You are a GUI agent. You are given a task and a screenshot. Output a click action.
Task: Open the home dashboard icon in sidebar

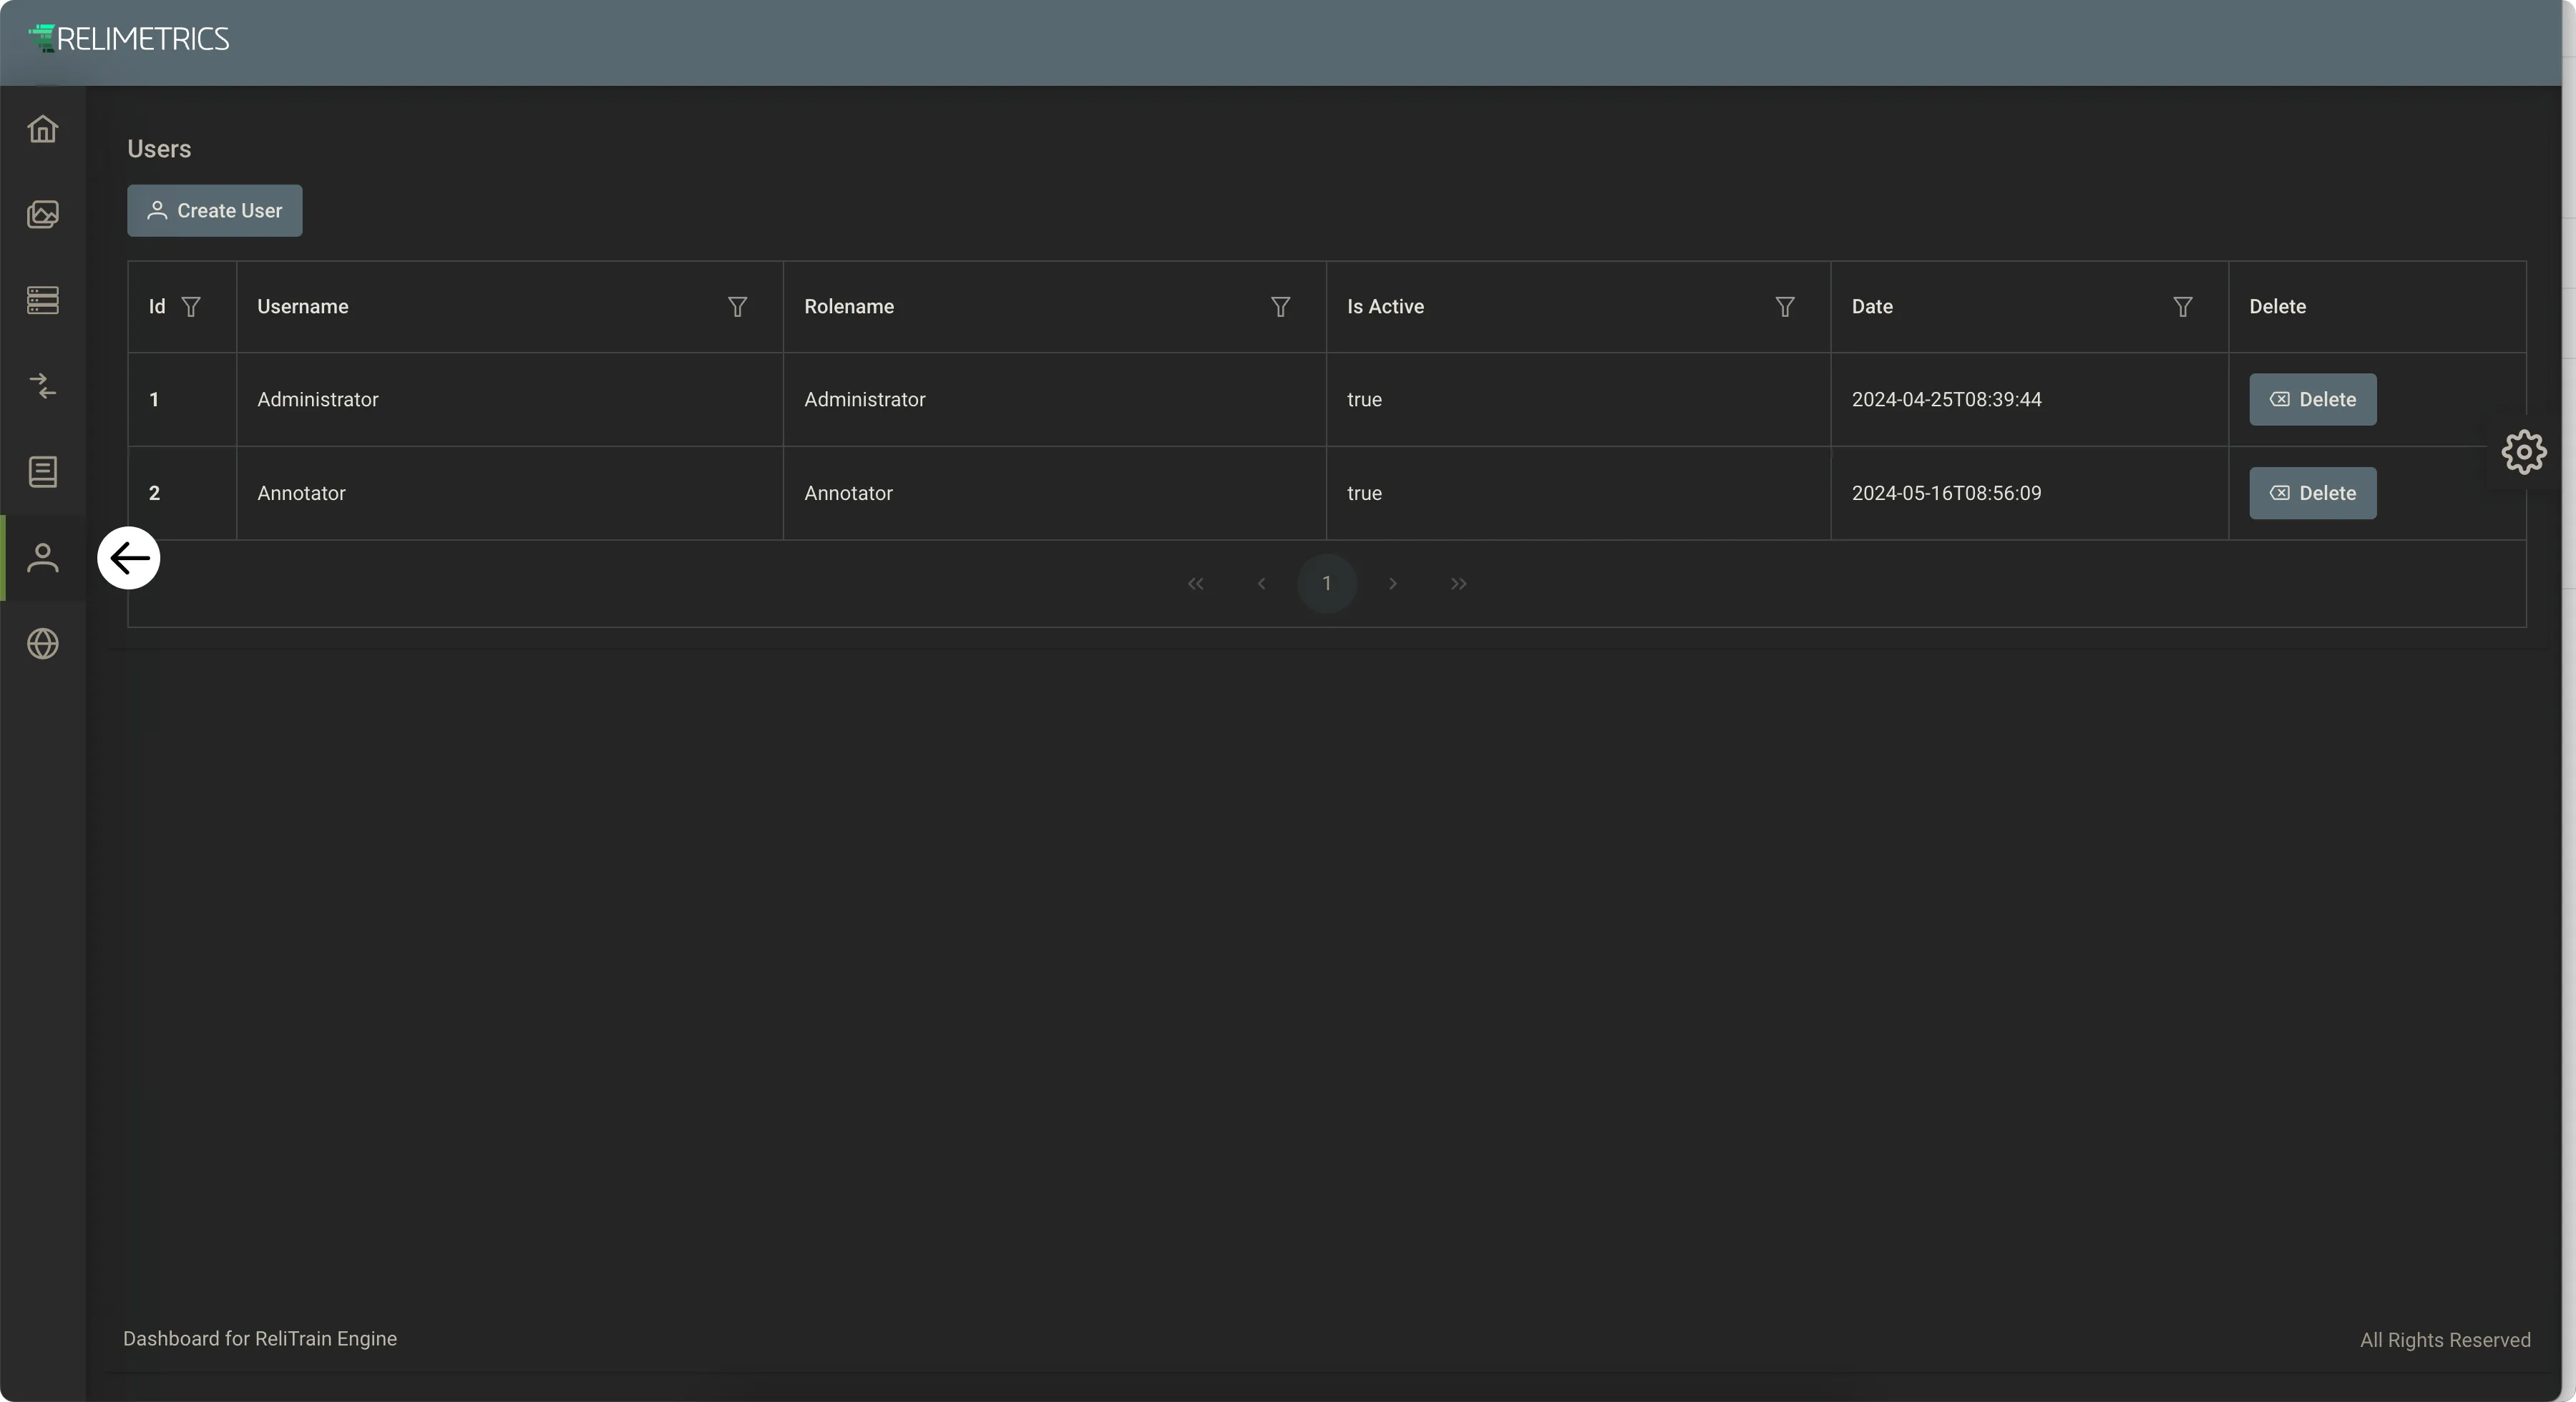(43, 129)
